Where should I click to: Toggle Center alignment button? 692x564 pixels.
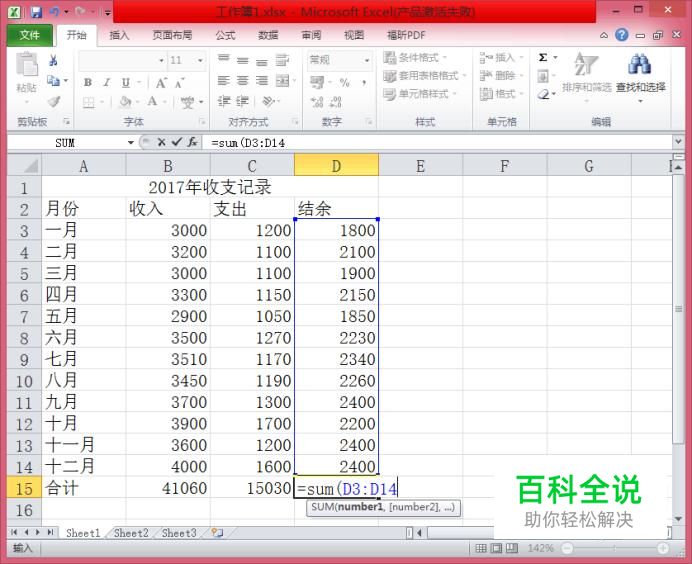click(243, 80)
